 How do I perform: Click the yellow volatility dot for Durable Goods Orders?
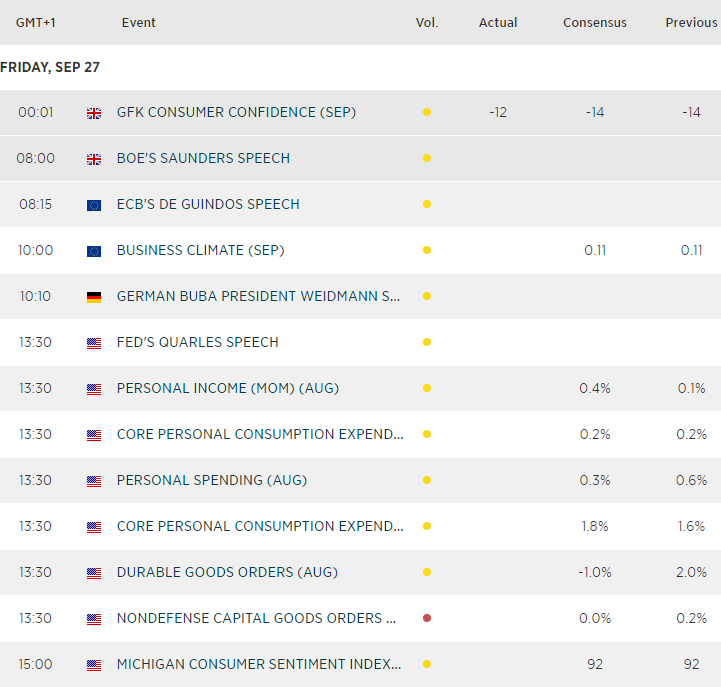coord(427,572)
